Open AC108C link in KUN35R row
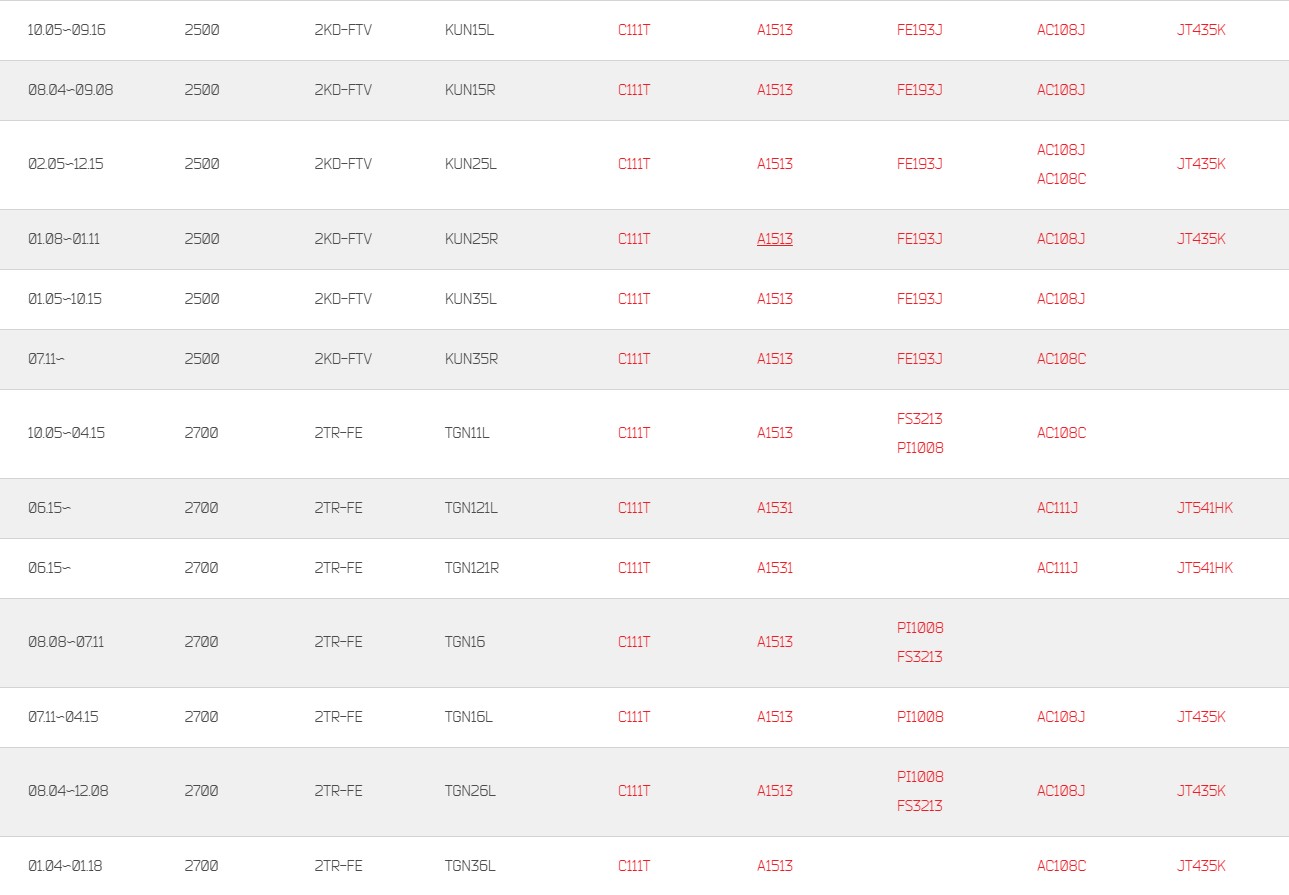The height and width of the screenshot is (895, 1289). [1061, 359]
